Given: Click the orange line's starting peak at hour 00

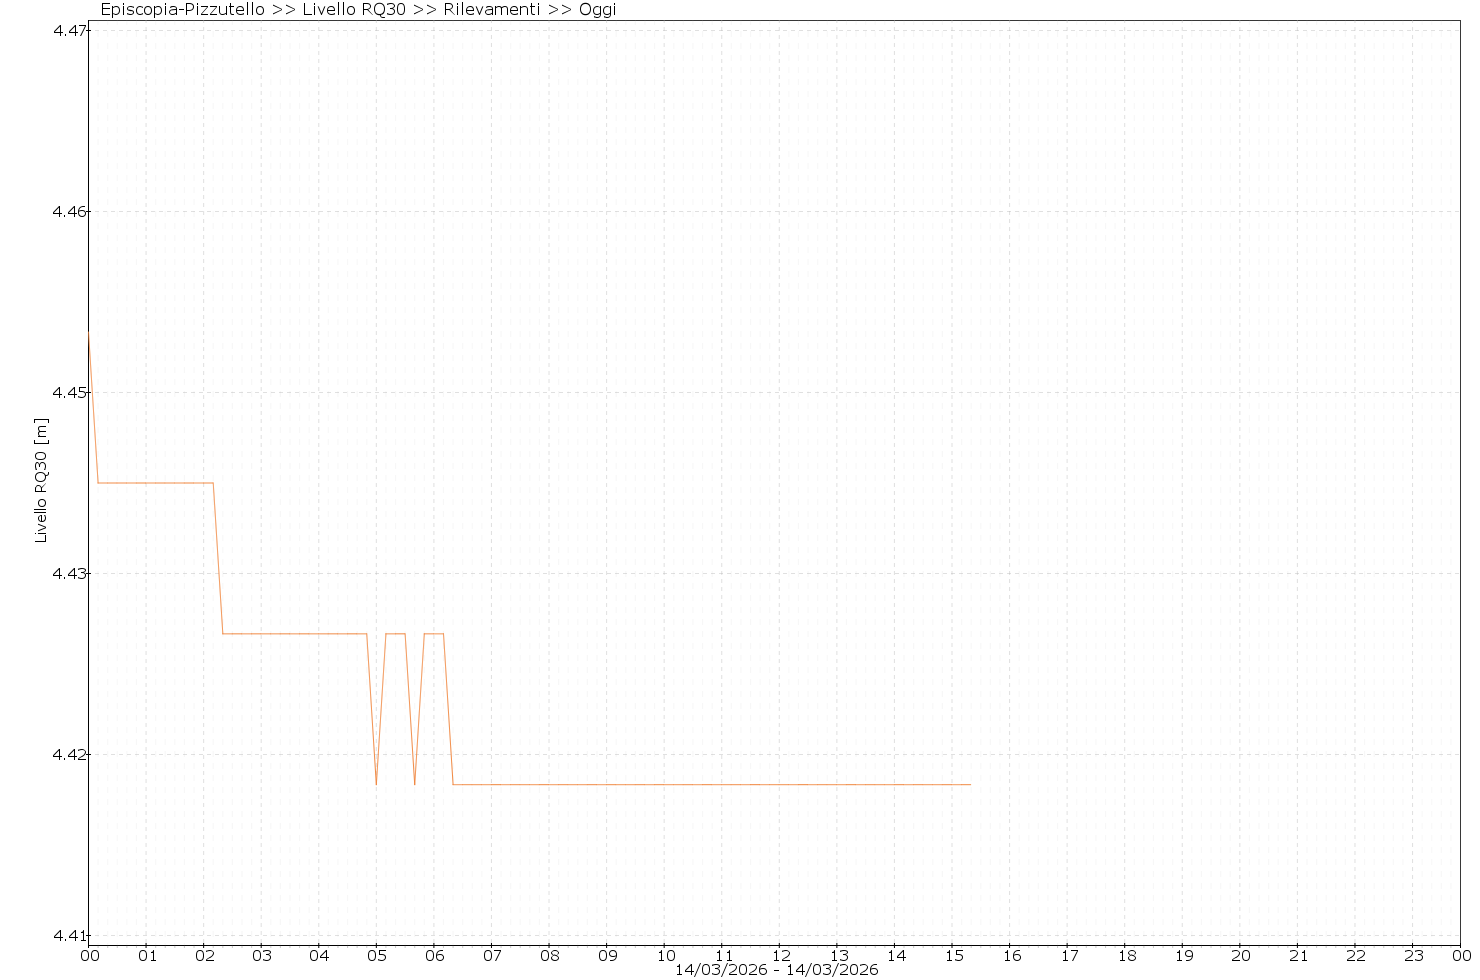Looking at the screenshot, I should (x=89, y=333).
